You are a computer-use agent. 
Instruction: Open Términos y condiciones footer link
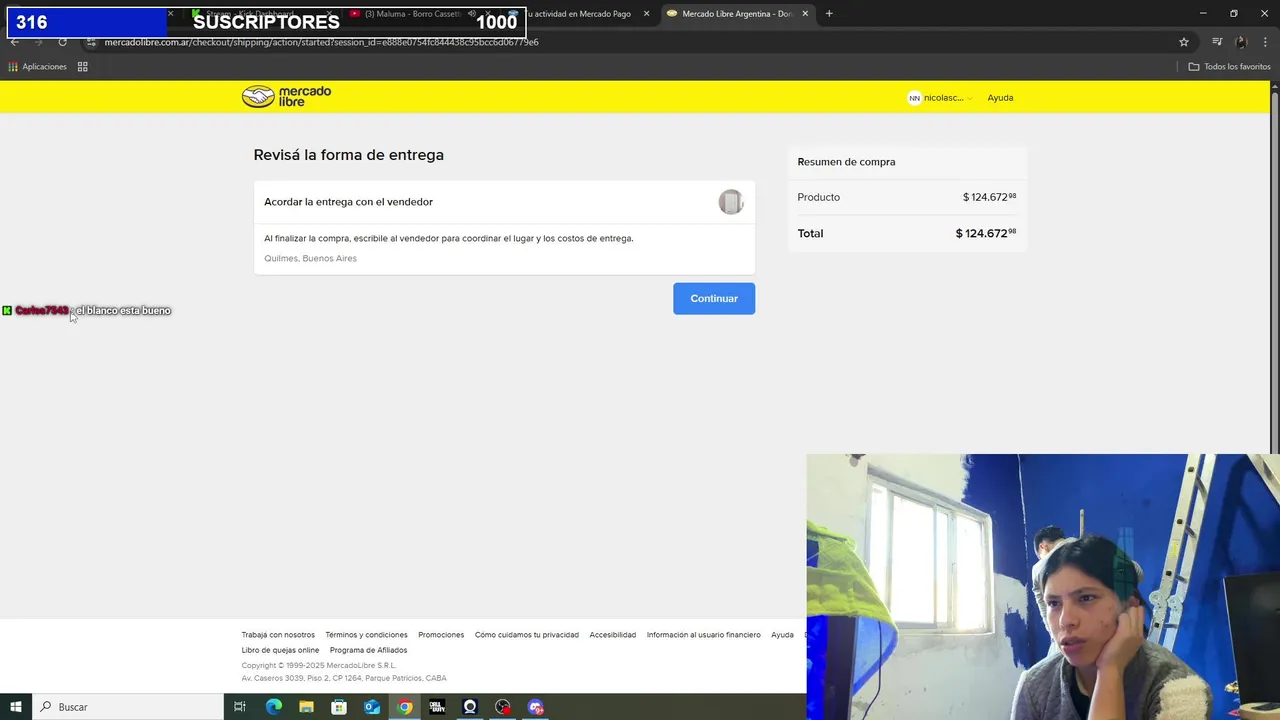click(366, 635)
